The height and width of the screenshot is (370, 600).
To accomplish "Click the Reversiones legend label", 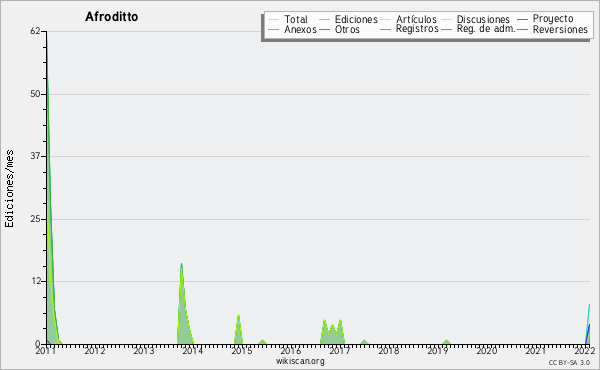I will [x=560, y=29].
